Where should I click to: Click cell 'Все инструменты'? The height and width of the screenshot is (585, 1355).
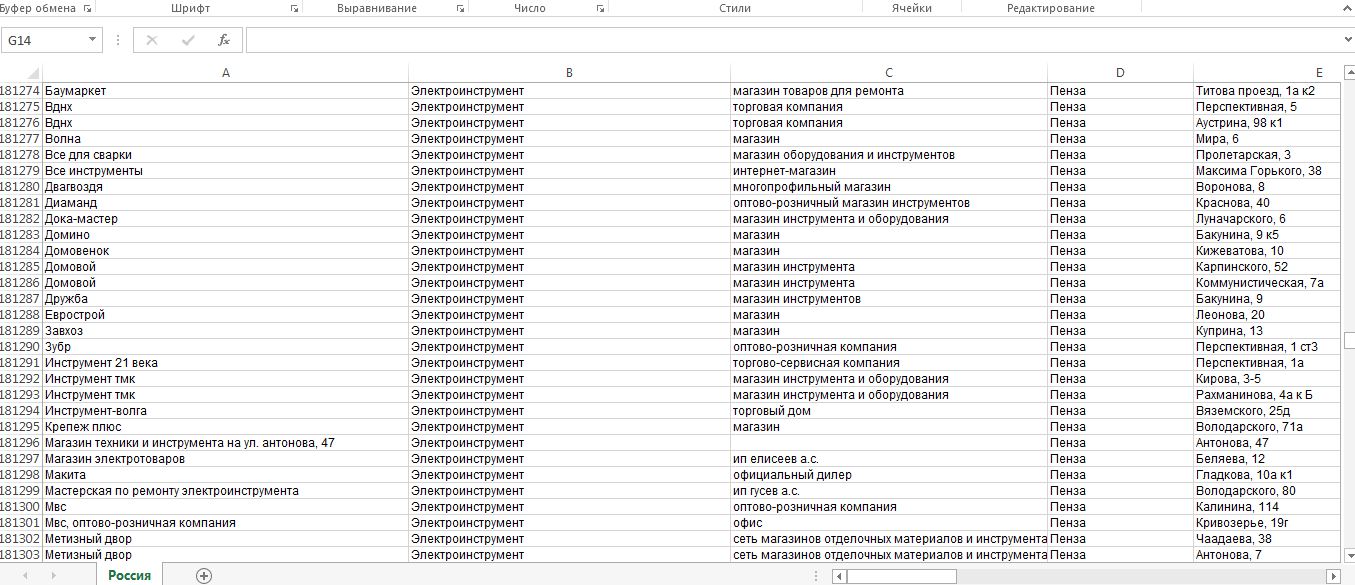pos(225,171)
